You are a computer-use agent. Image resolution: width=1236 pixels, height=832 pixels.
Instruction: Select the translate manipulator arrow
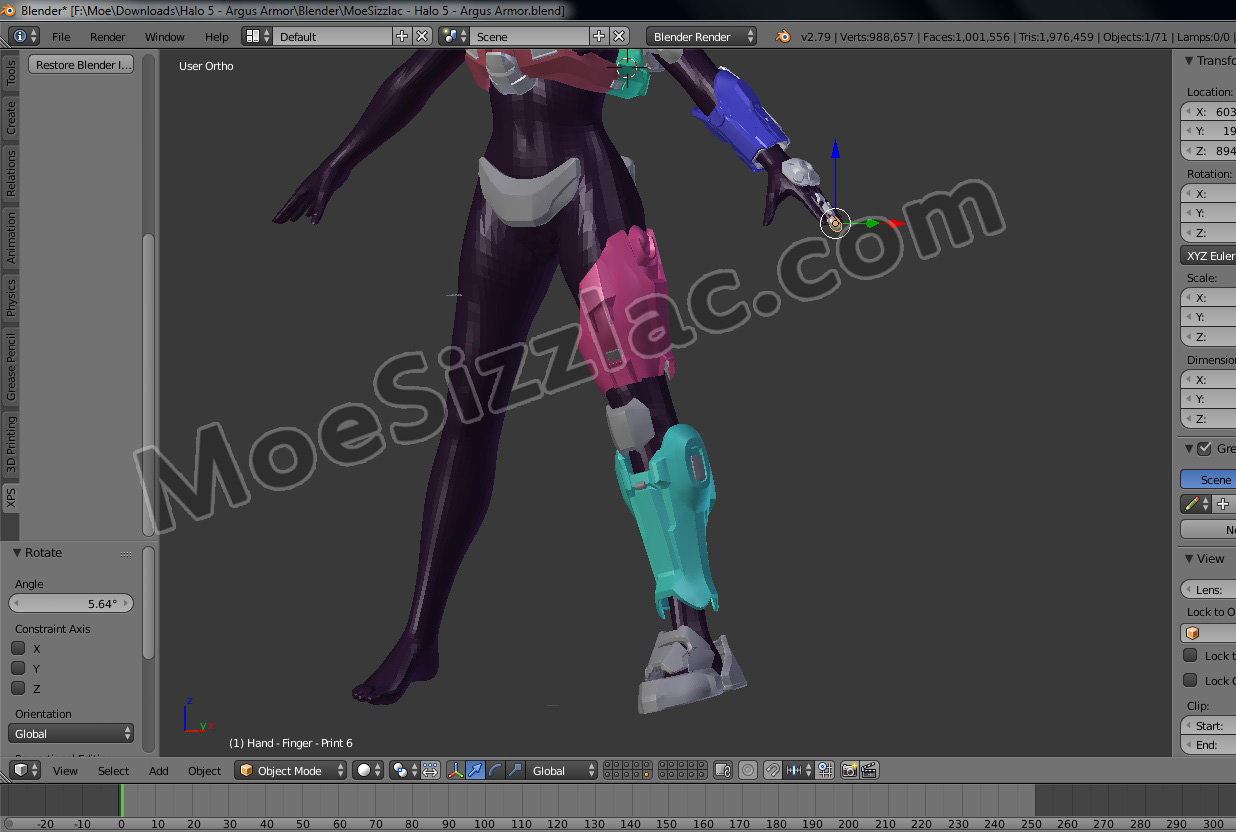tap(476, 770)
